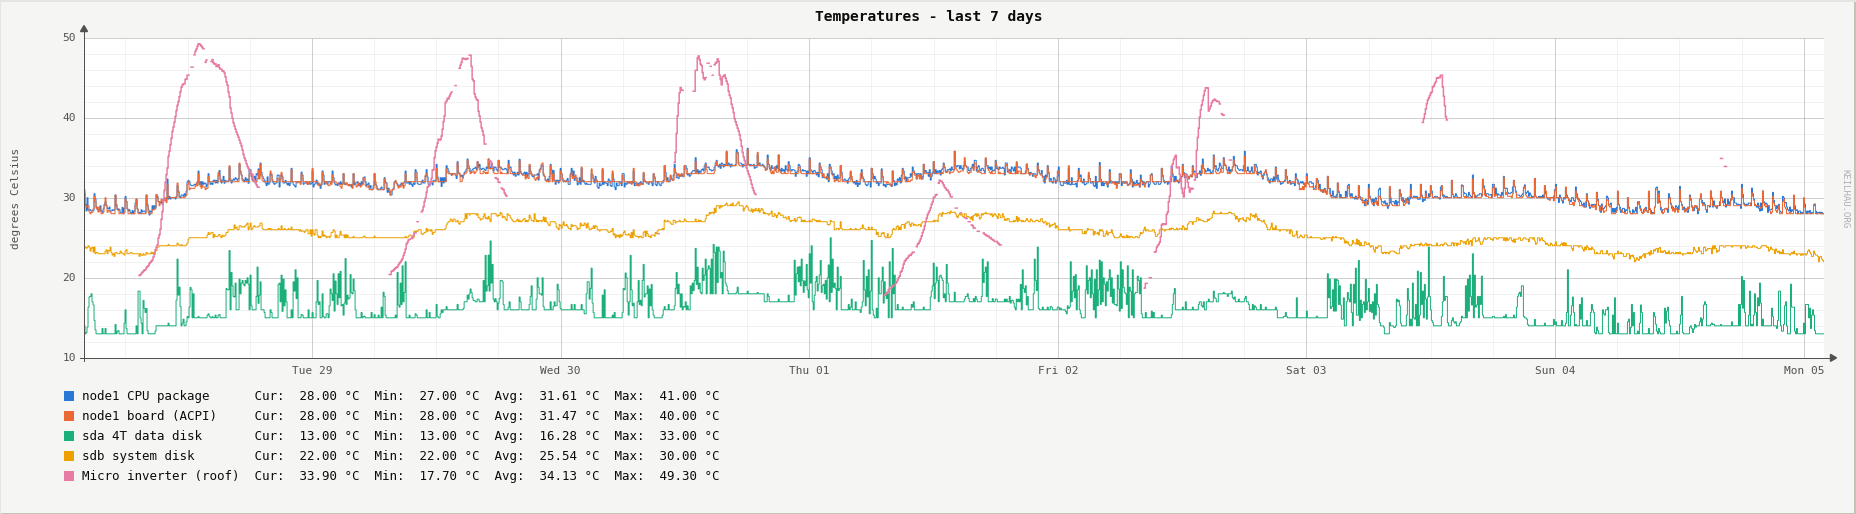Click the blue node1 CPU package swatch
Image resolution: width=1856 pixels, height=514 pixels.
coord(69,396)
